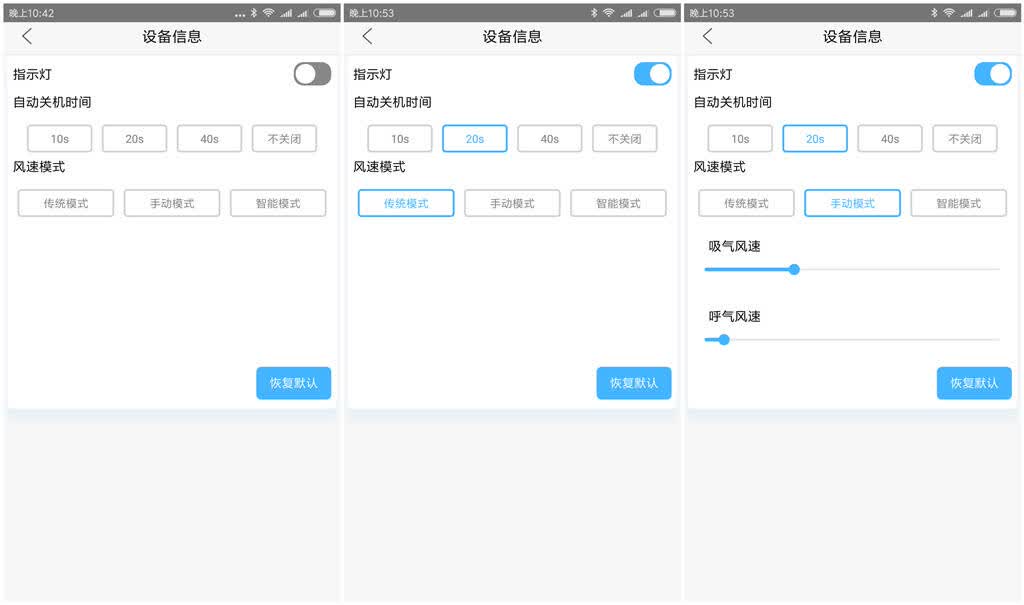This screenshot has height=605, width=1024.
Task: Tap Bluetooth icon in right status bar
Action: point(935,12)
